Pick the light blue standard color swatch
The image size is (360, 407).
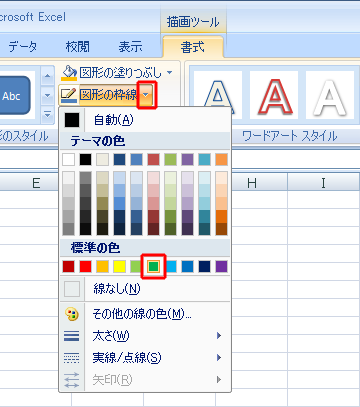[171, 267]
